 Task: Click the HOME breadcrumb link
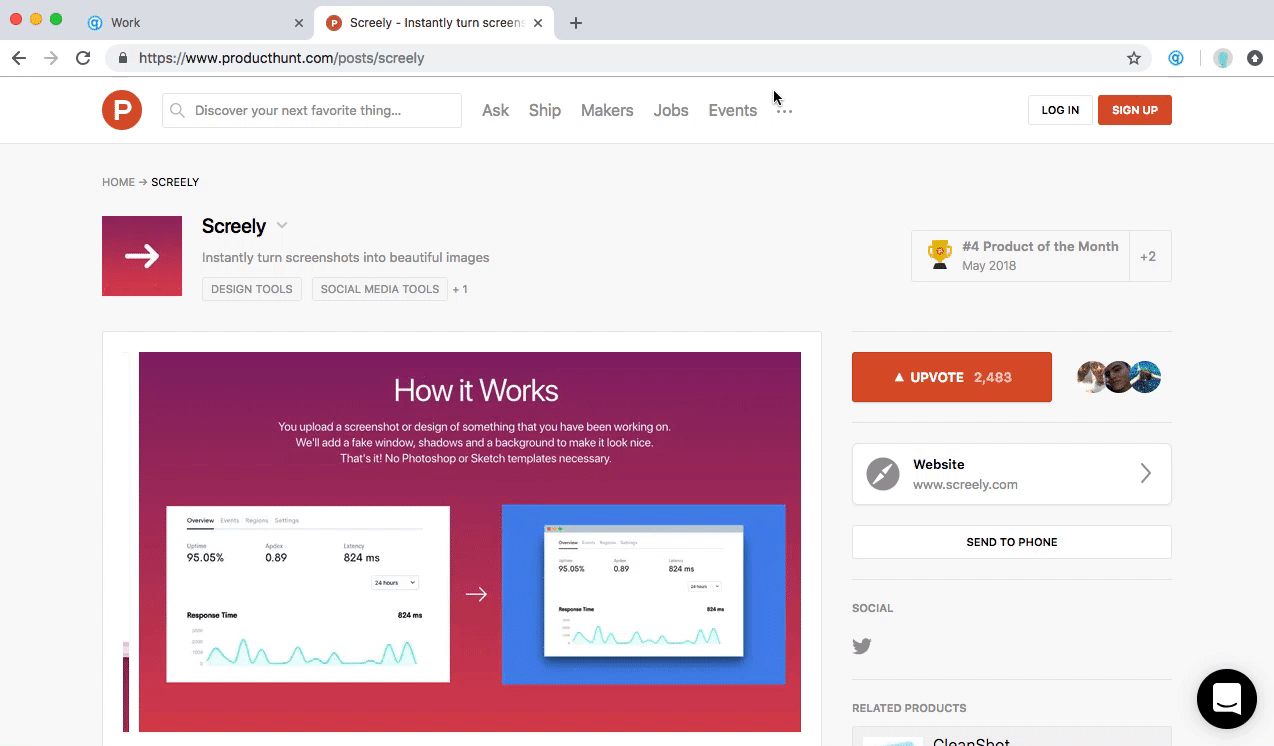click(118, 182)
